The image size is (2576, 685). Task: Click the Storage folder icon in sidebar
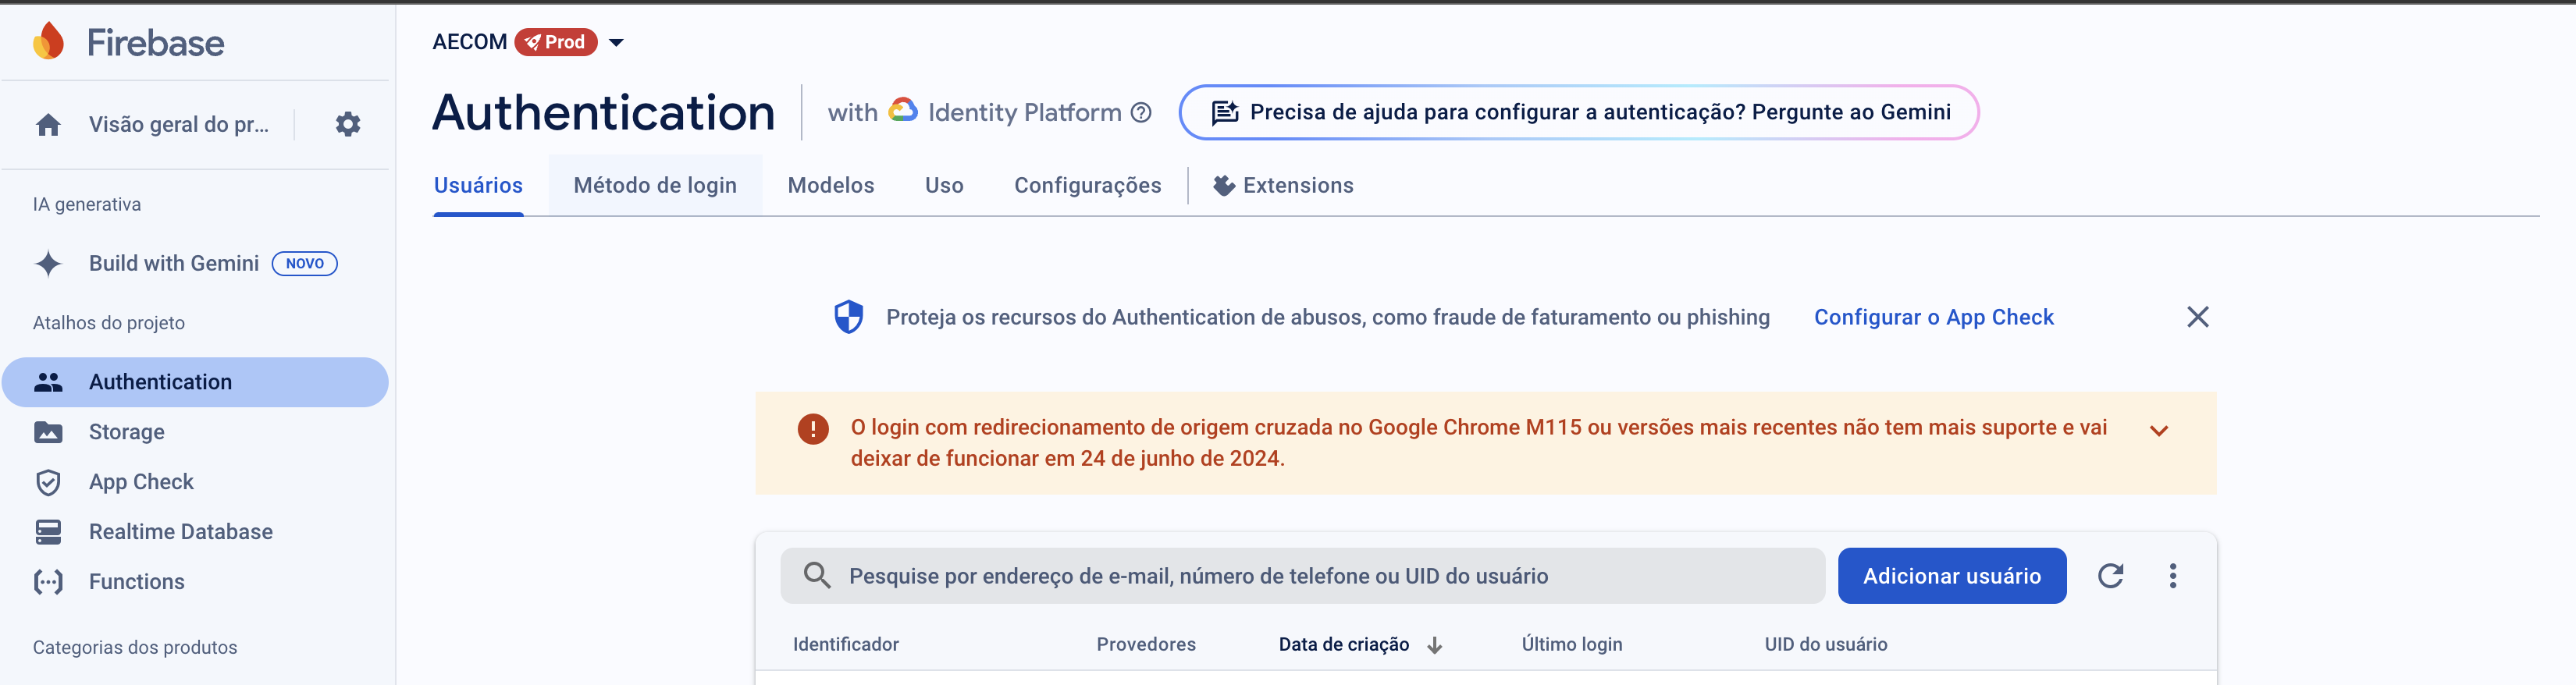[x=48, y=432]
